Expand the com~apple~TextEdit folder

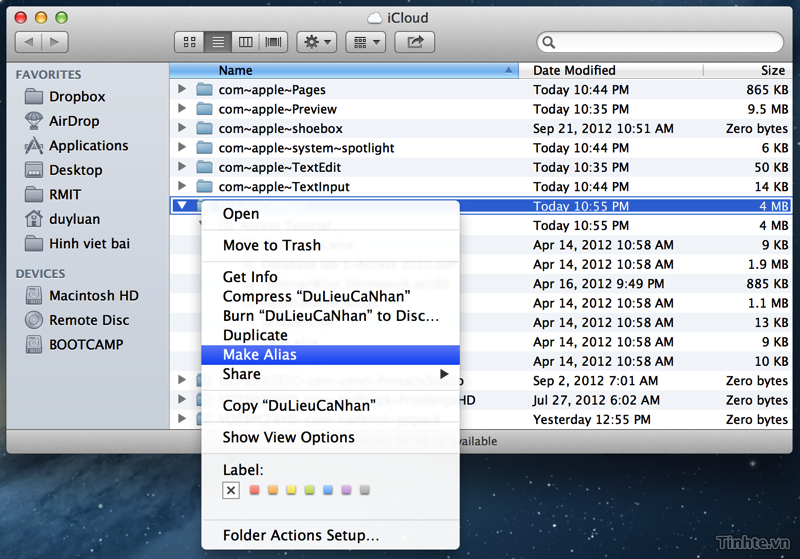tap(182, 166)
